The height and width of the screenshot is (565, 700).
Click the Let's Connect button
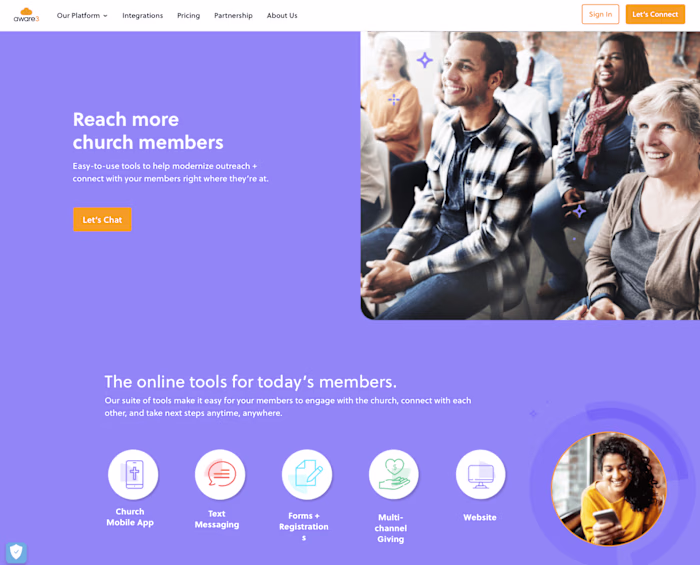655,14
